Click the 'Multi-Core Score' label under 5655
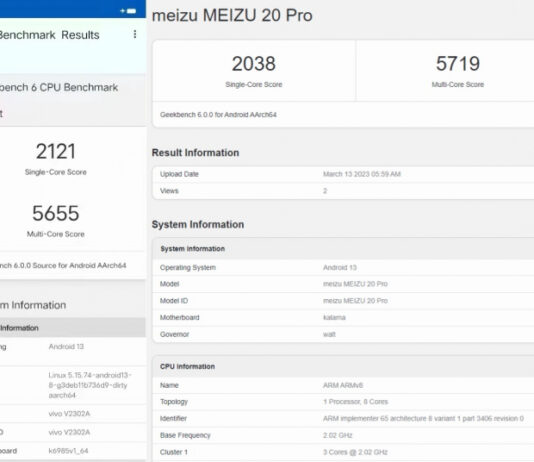 point(56,234)
